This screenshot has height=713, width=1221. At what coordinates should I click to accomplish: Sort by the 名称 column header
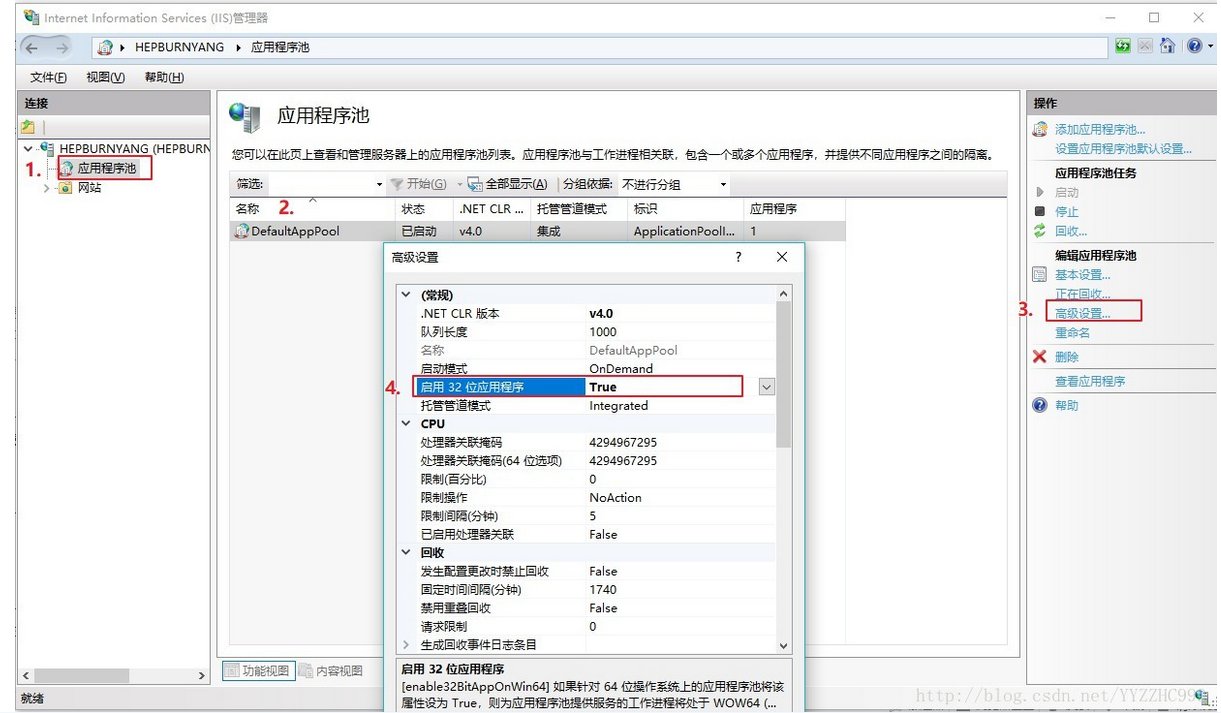(312, 209)
